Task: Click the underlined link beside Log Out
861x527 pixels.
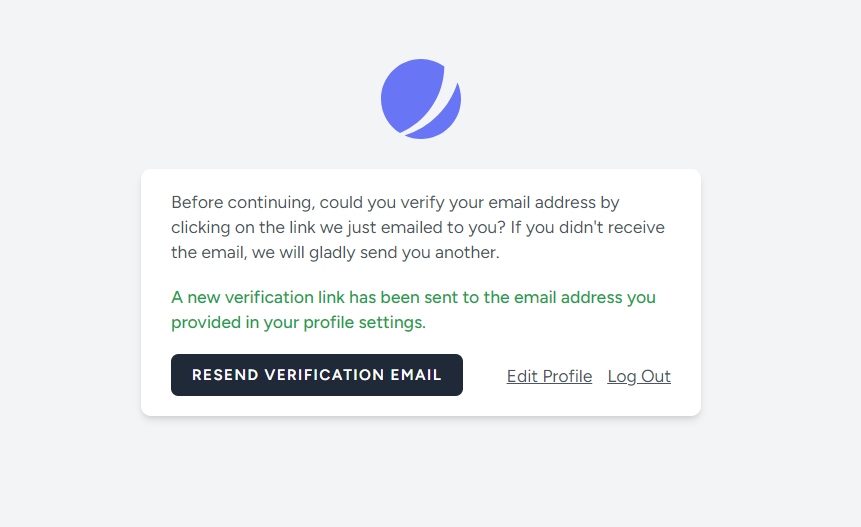Action: (549, 376)
